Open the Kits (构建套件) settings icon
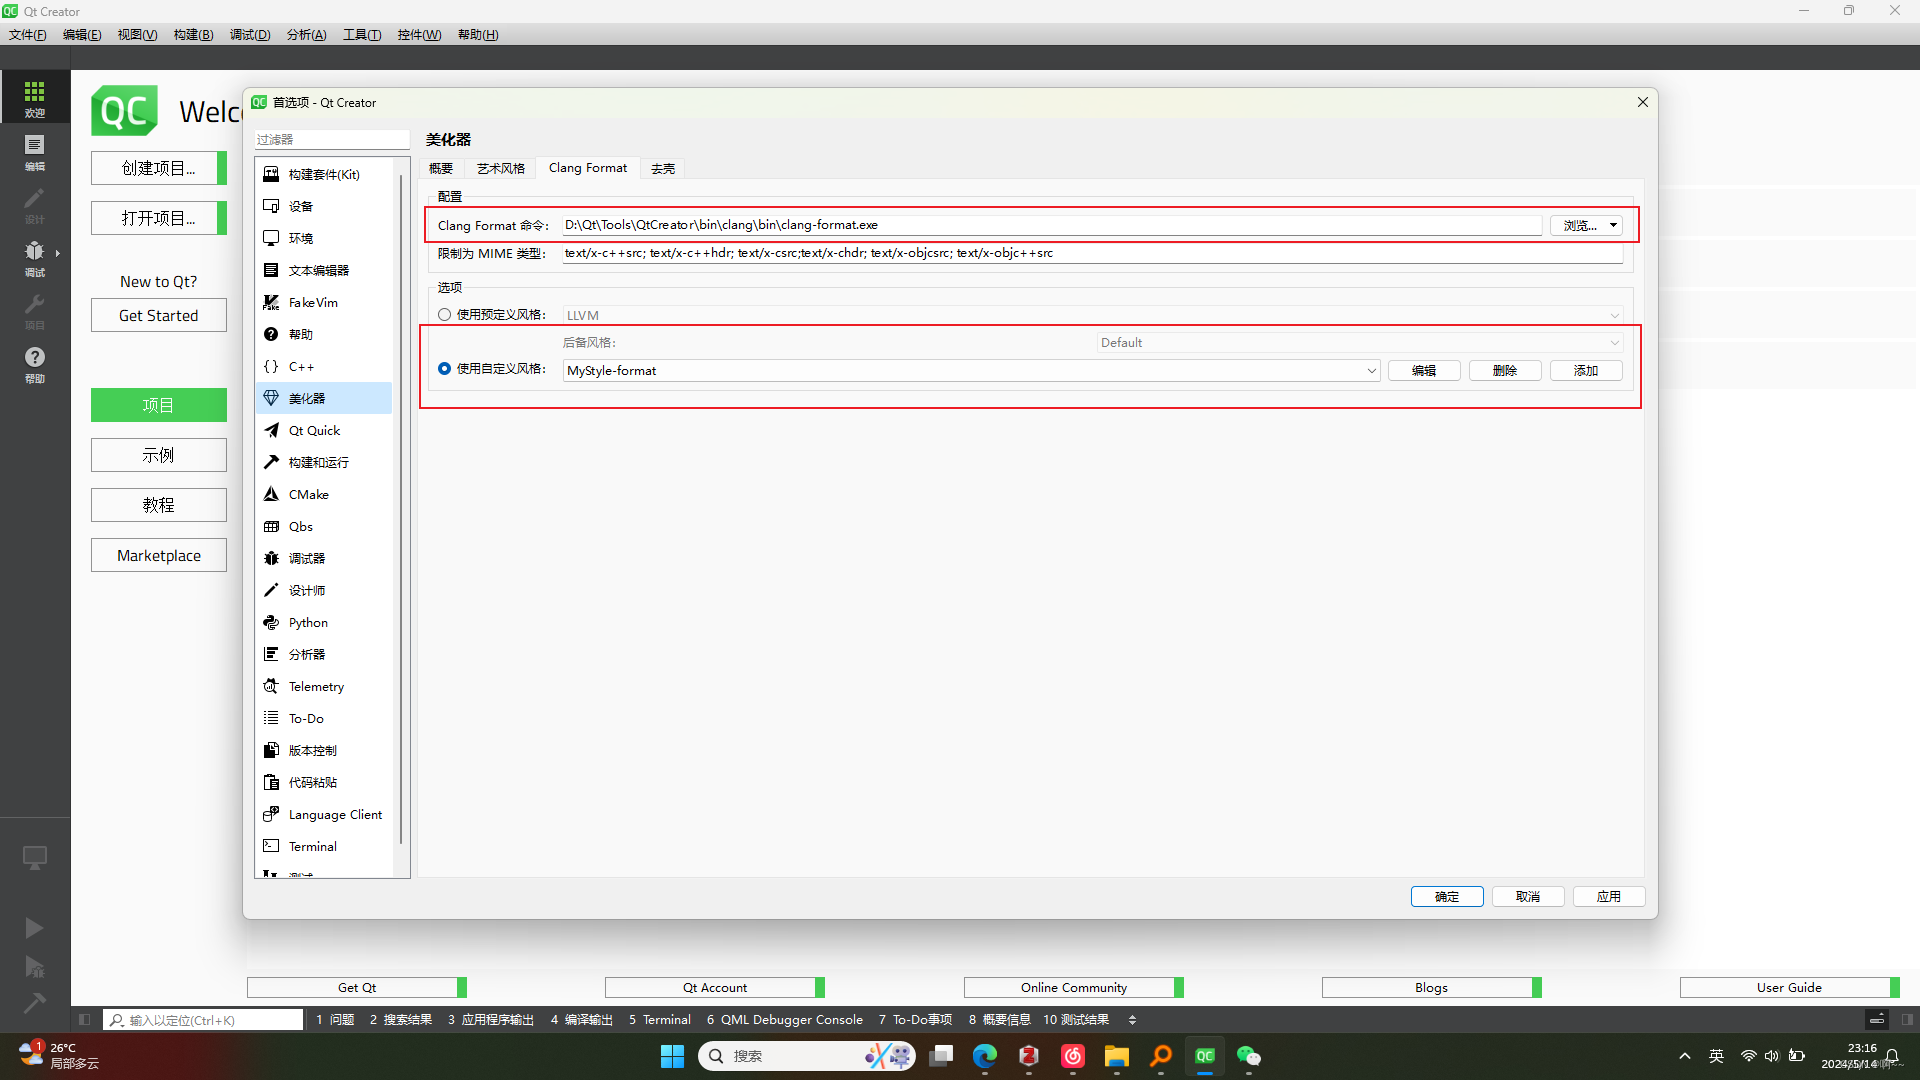Screen dimensions: 1920x1080 (x=271, y=174)
